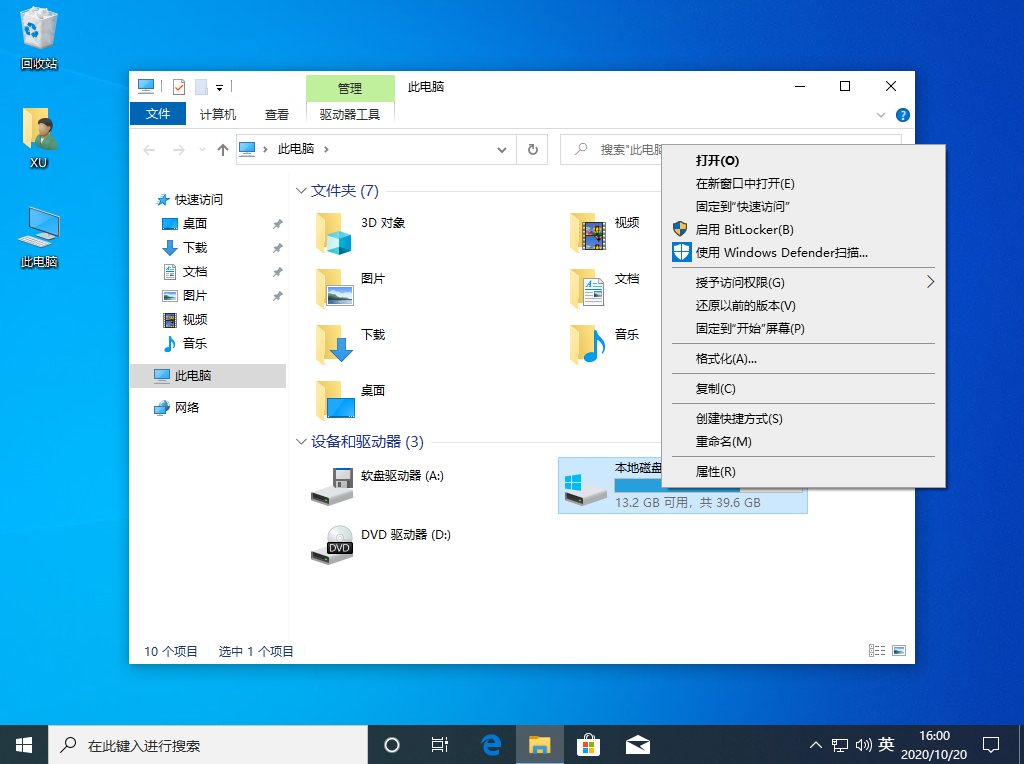Switch to the 查看 ribbon tab
Screen dimensions: 1024x764
(276, 114)
